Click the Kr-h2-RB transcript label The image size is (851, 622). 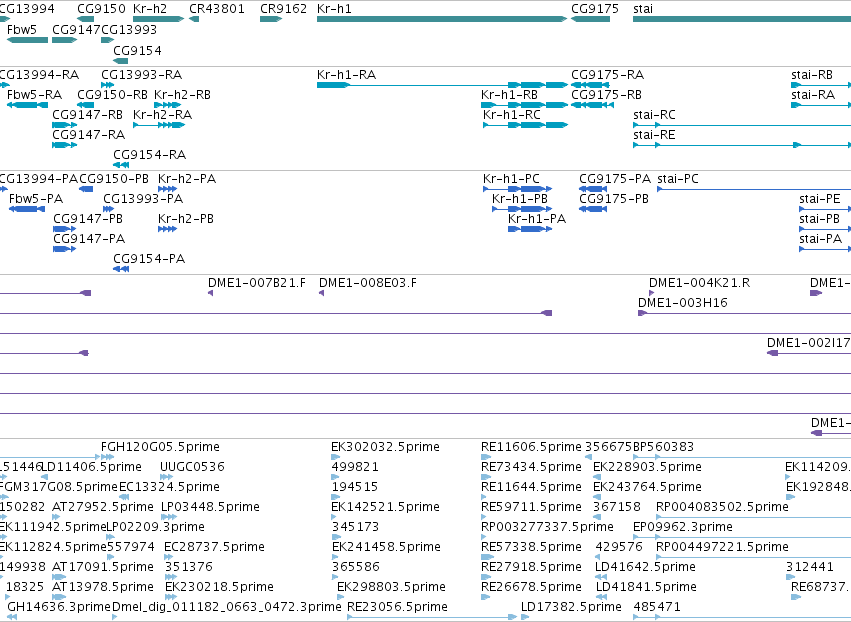[182, 94]
